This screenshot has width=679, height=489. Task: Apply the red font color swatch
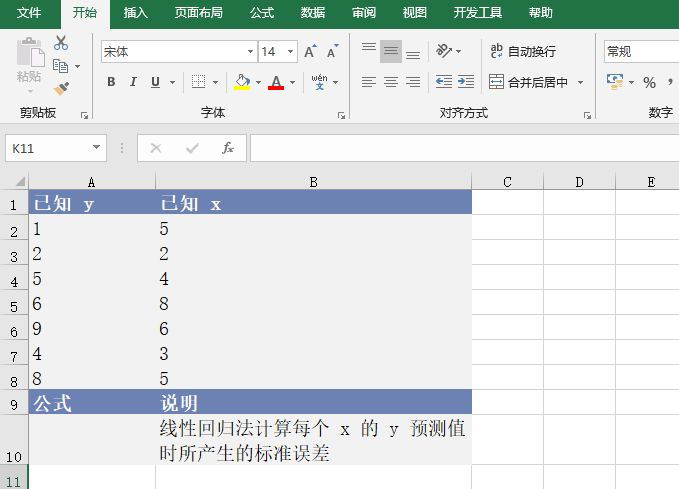coord(276,82)
